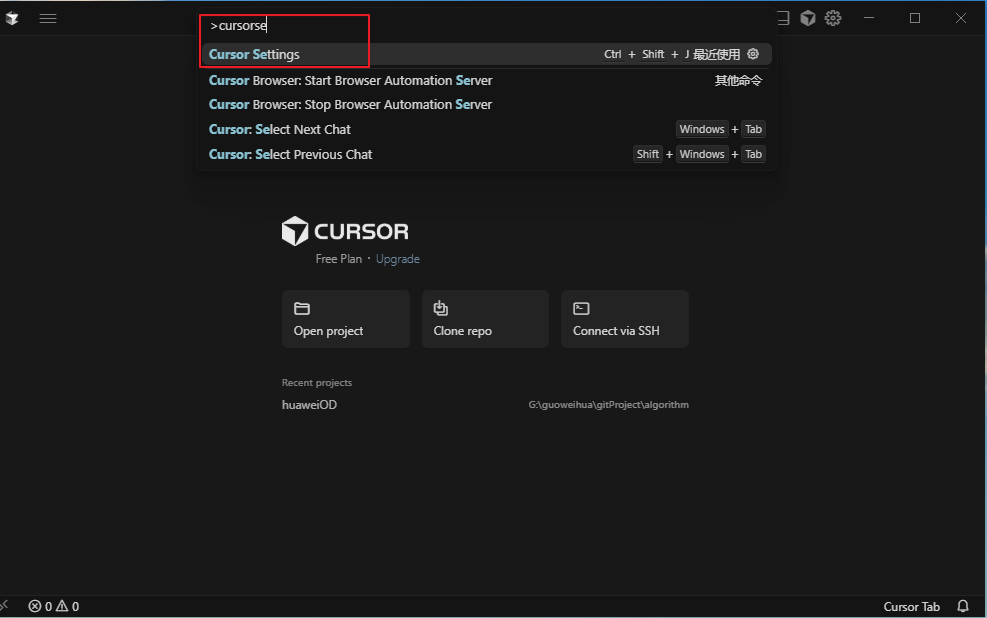Open settings via the title bar gear icon
Image resolution: width=987 pixels, height=618 pixels.
tap(833, 18)
